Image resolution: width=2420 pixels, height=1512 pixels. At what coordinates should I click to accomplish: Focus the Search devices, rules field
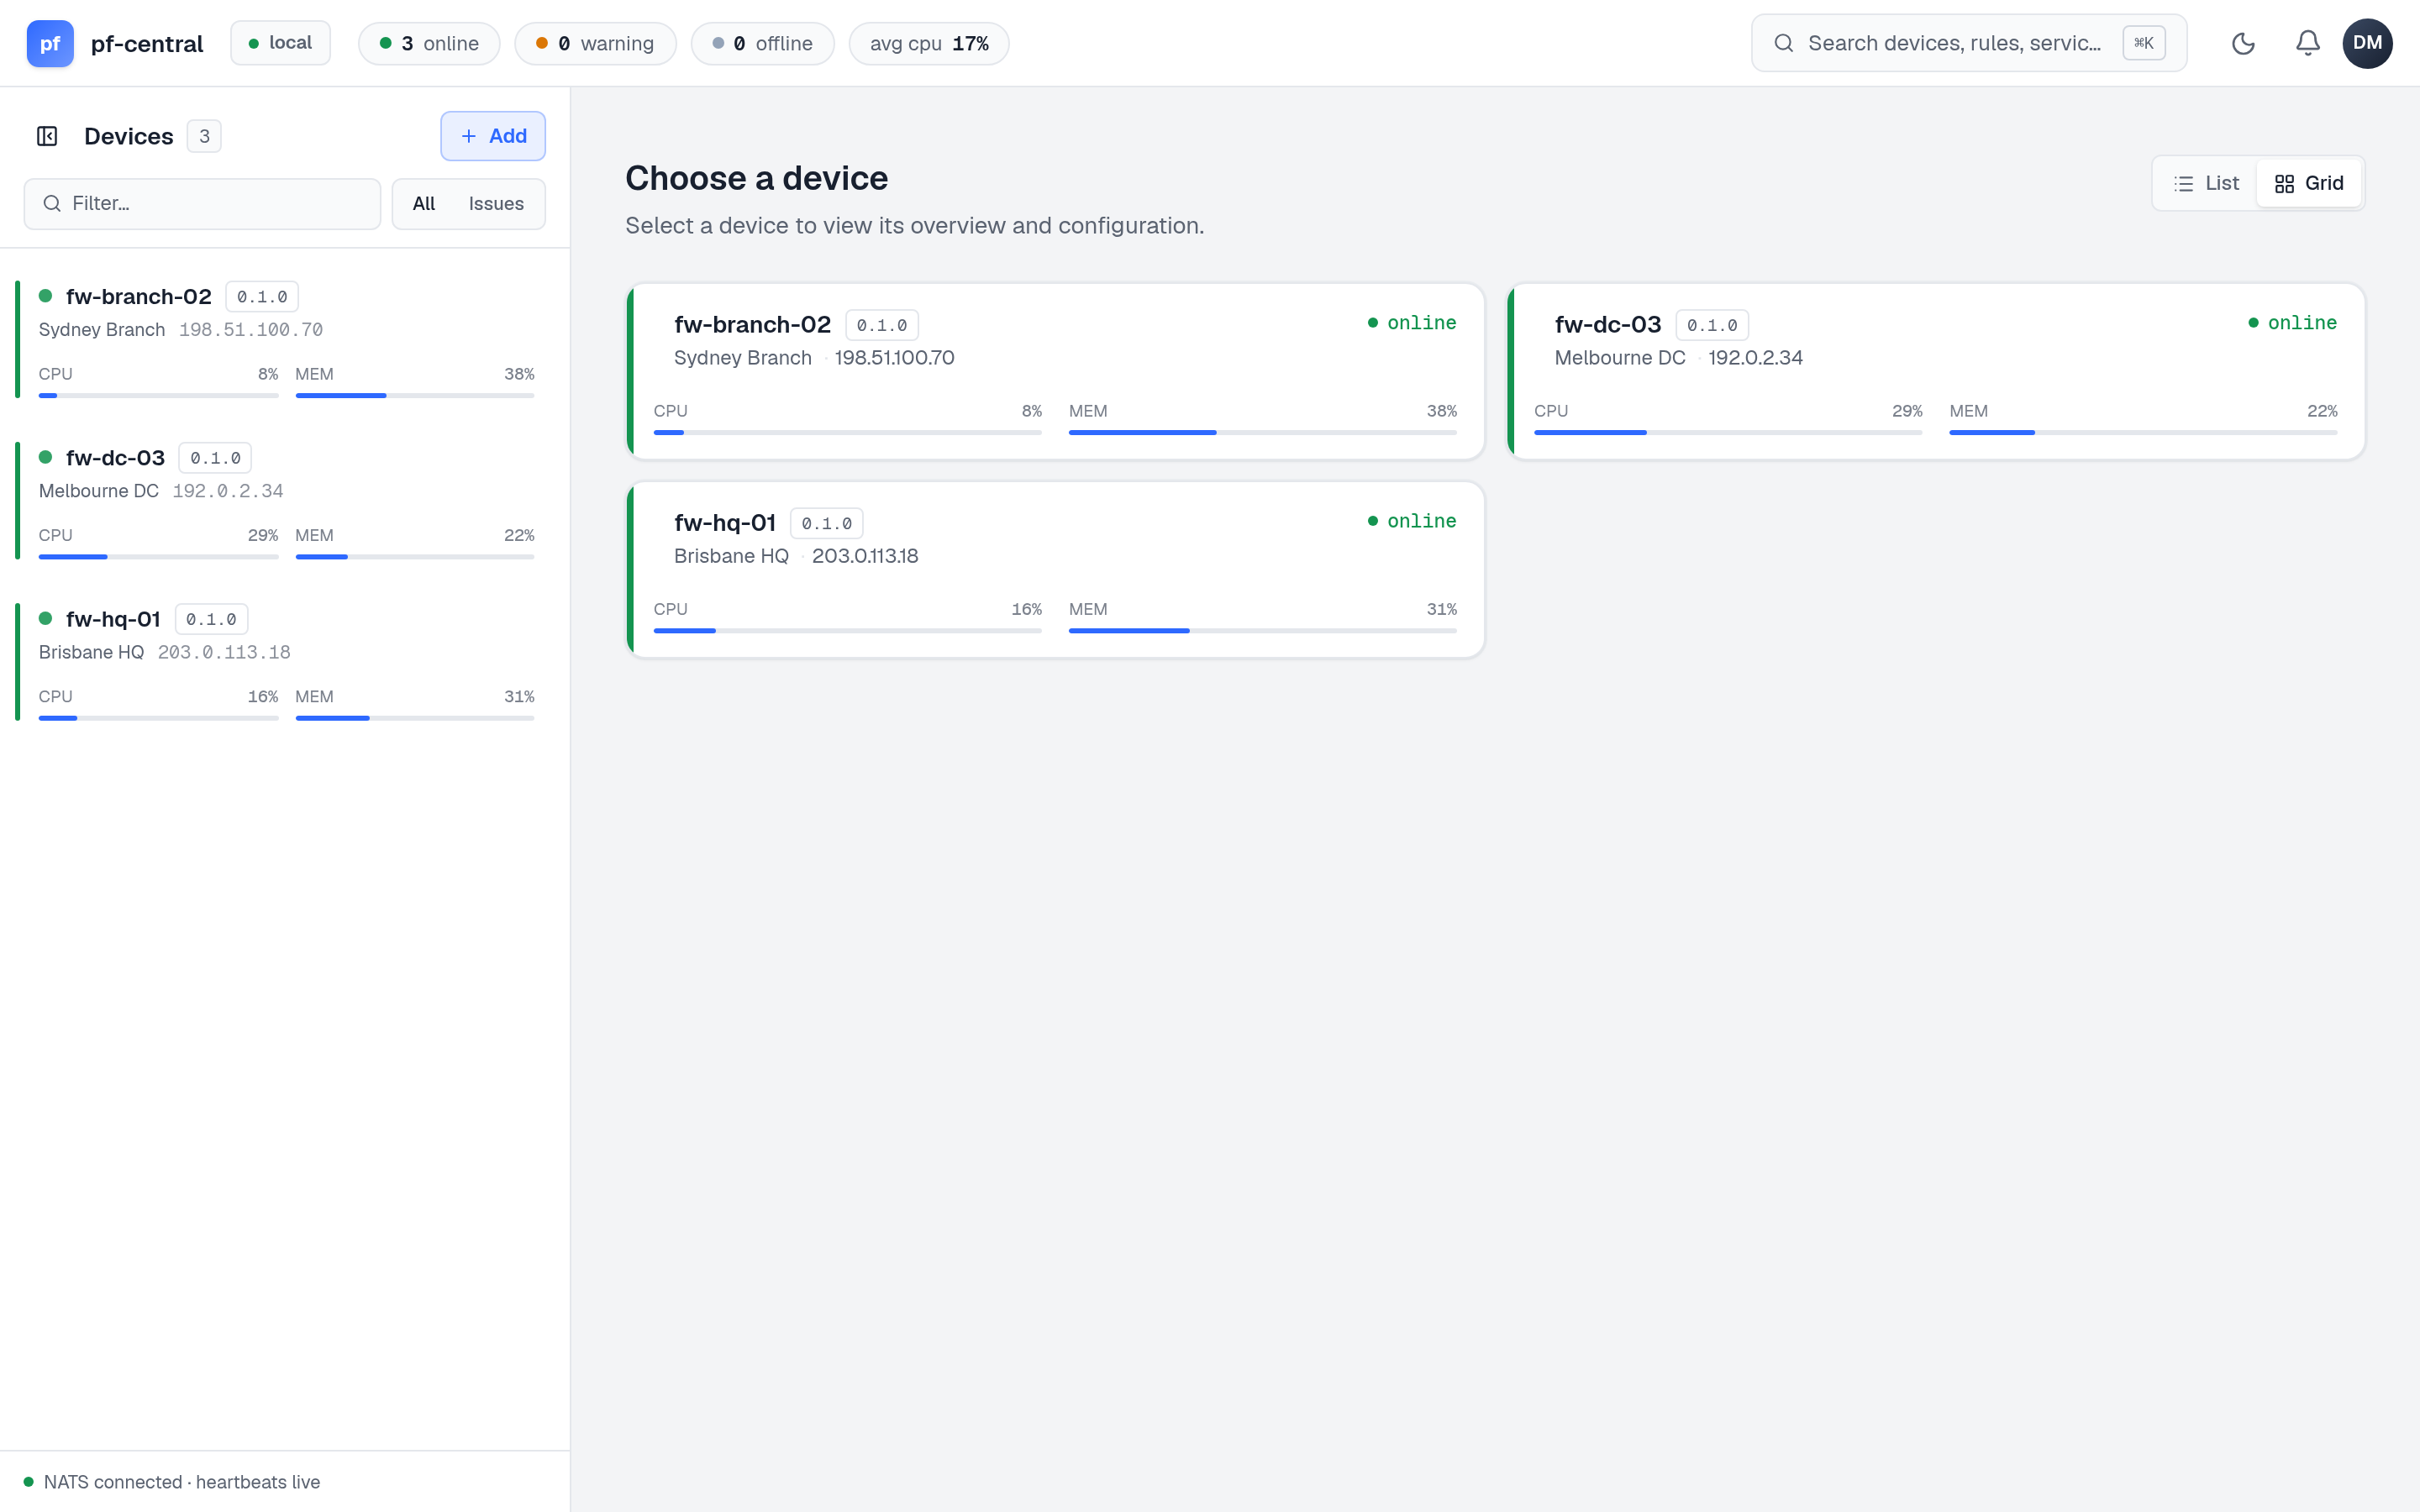[1968, 43]
